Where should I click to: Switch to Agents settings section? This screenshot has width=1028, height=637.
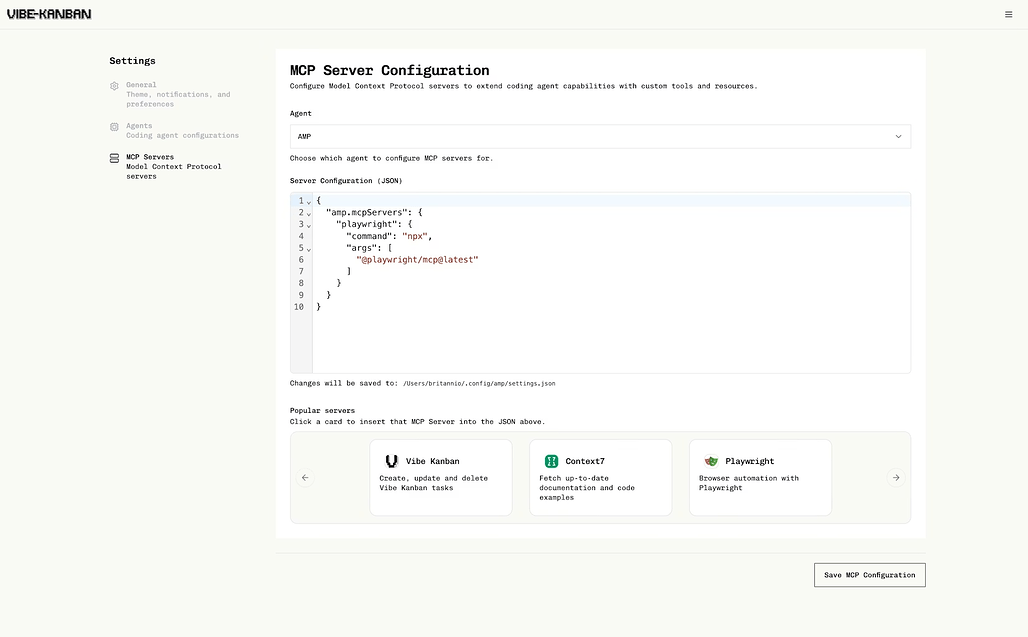[181, 131]
